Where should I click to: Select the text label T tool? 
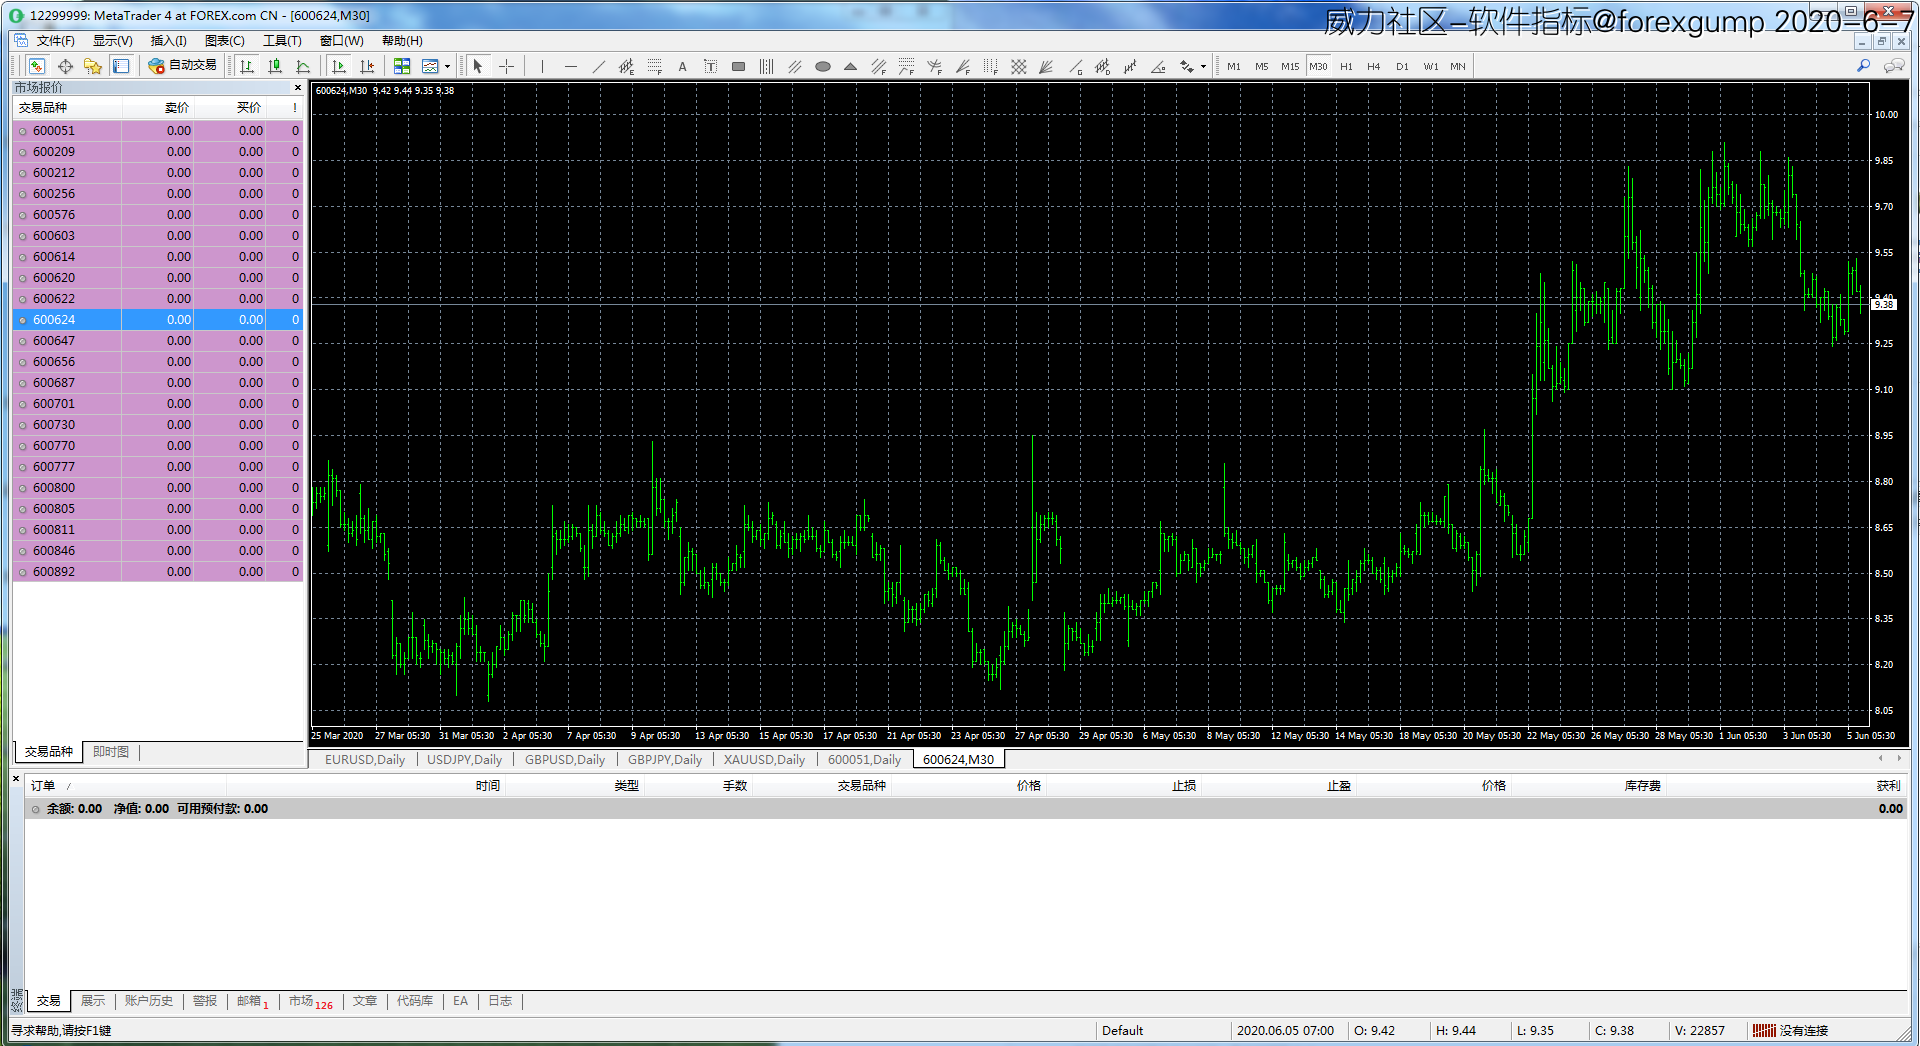pos(710,66)
